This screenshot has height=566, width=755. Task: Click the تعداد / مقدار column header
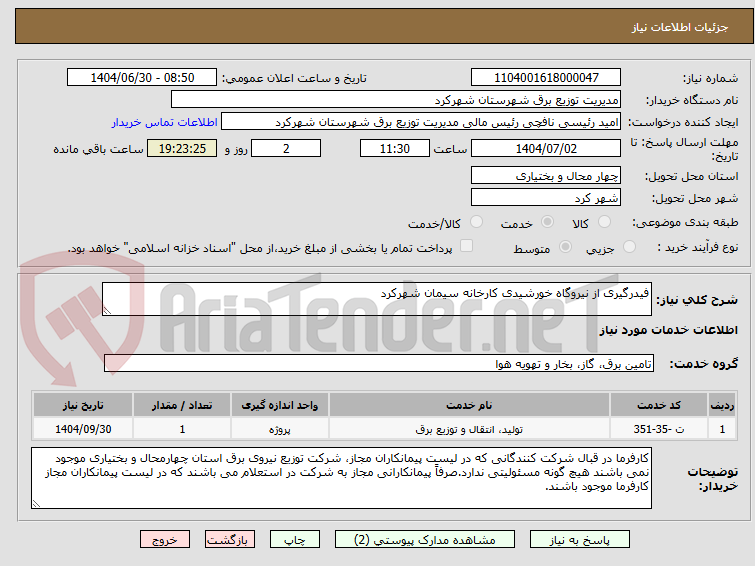182,405
